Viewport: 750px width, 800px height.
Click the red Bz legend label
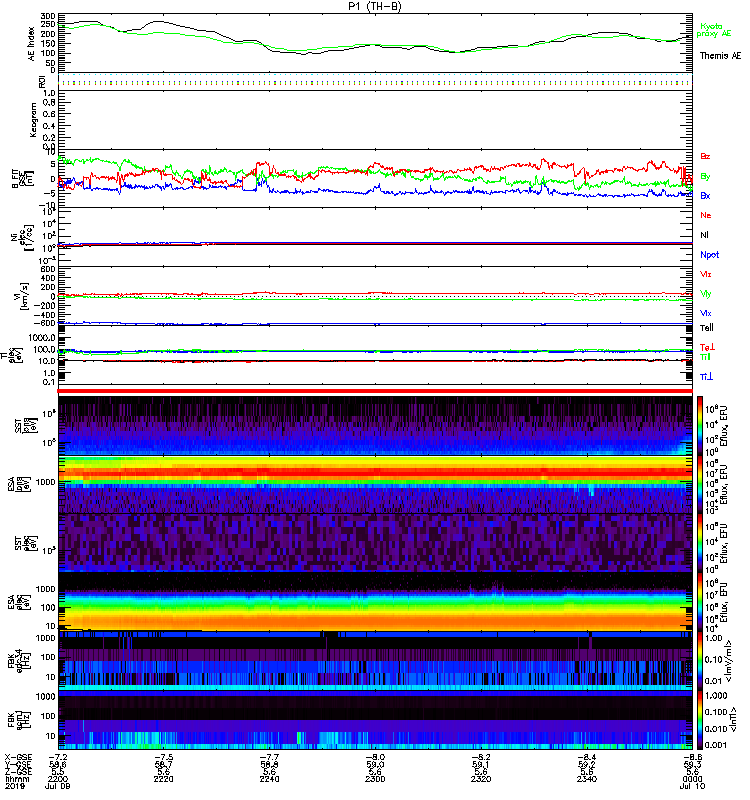pos(705,156)
